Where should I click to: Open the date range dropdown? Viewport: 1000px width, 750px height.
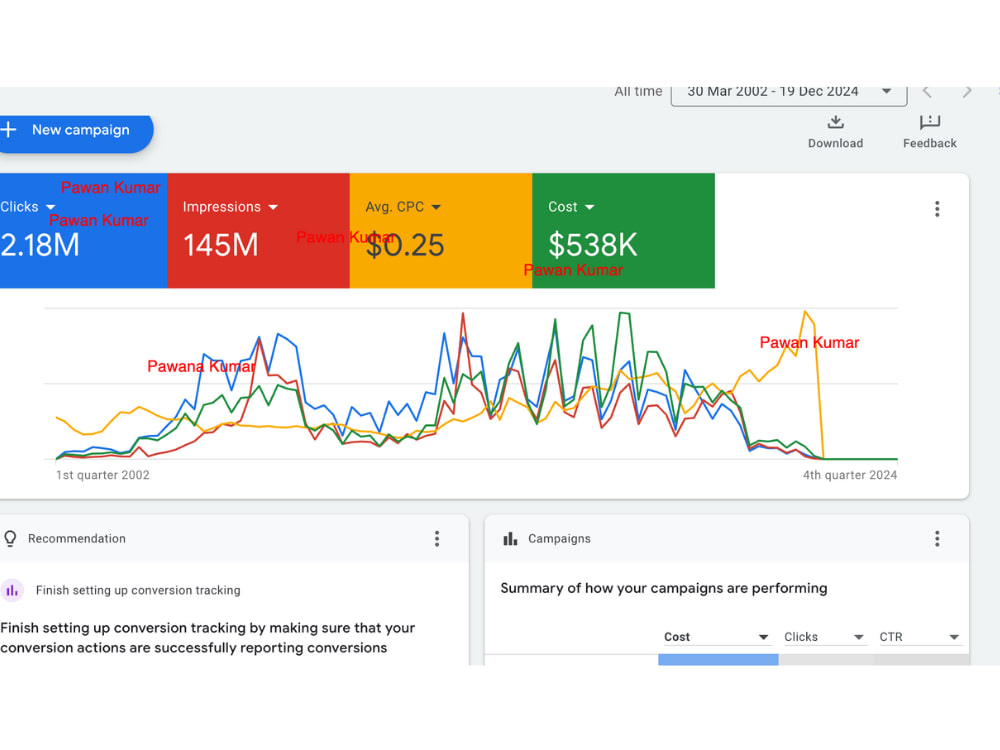[x=789, y=93]
